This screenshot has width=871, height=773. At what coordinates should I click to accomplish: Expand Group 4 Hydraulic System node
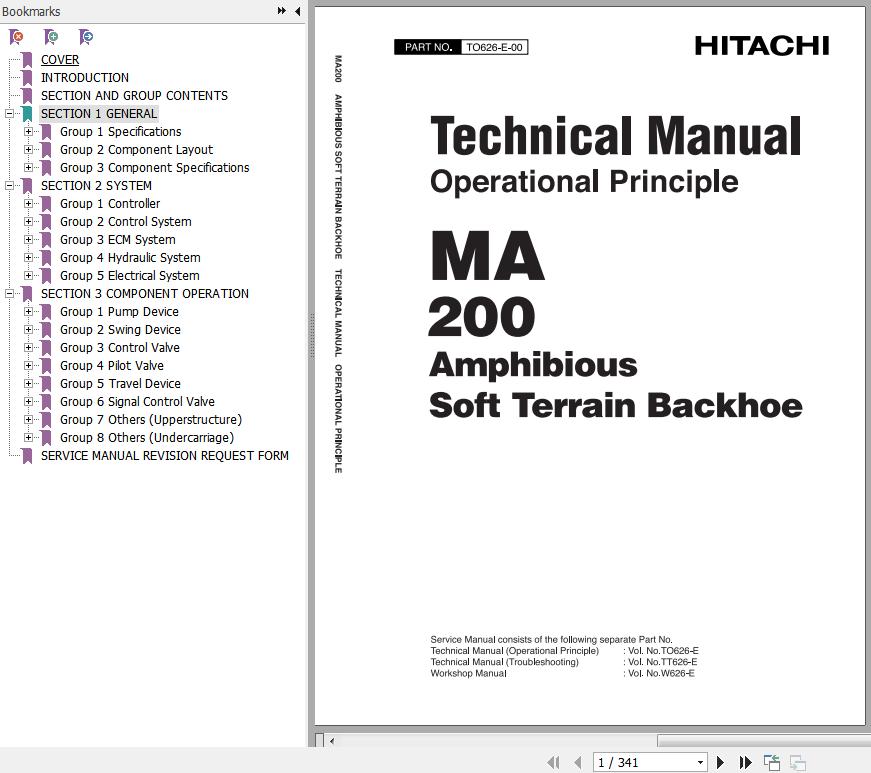coord(28,258)
